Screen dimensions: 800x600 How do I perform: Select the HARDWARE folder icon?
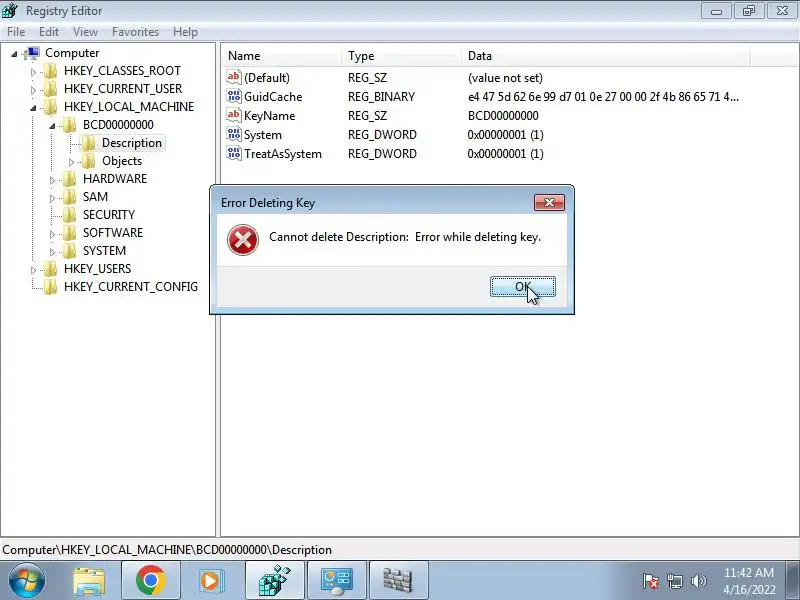click(x=69, y=179)
